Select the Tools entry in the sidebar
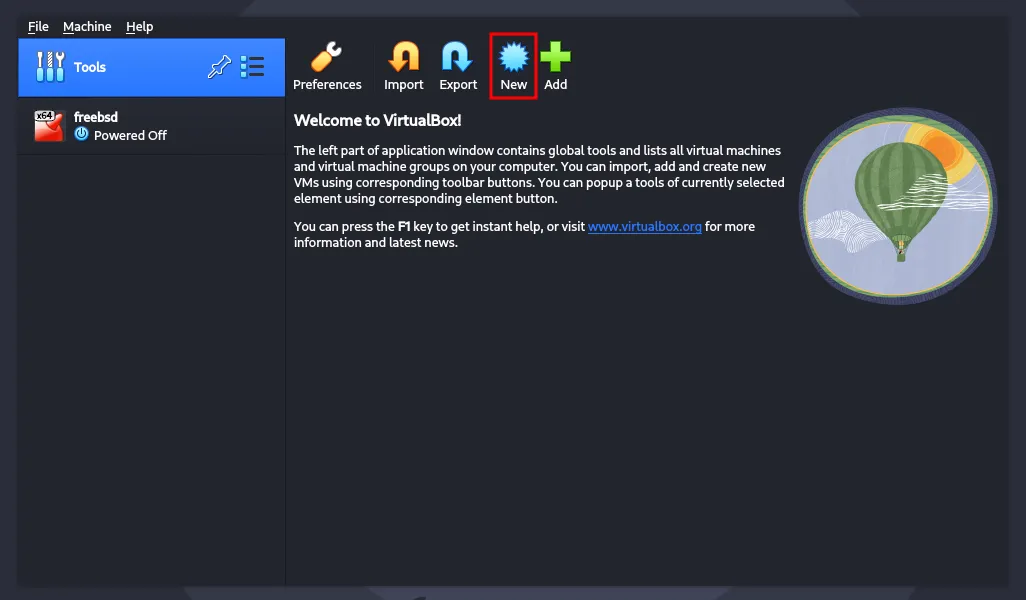 point(90,66)
